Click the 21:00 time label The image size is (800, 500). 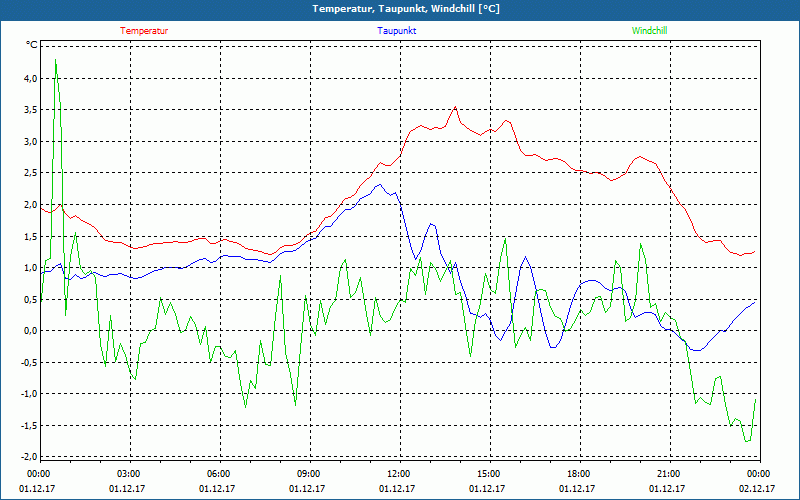[668, 474]
